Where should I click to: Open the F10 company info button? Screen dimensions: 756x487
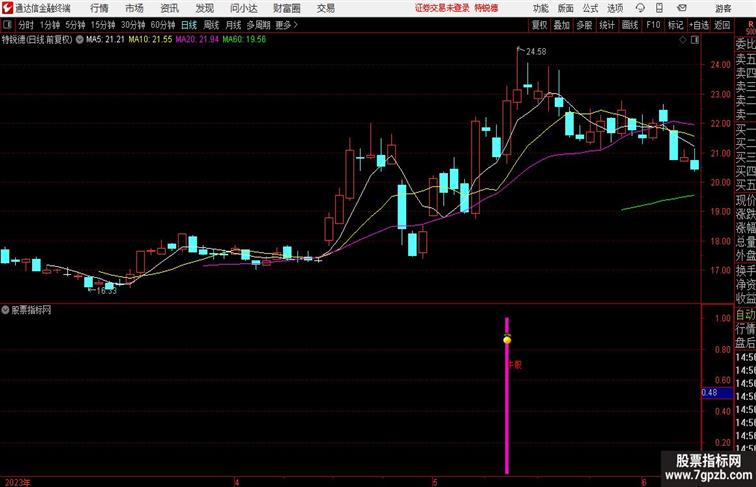tap(653, 25)
